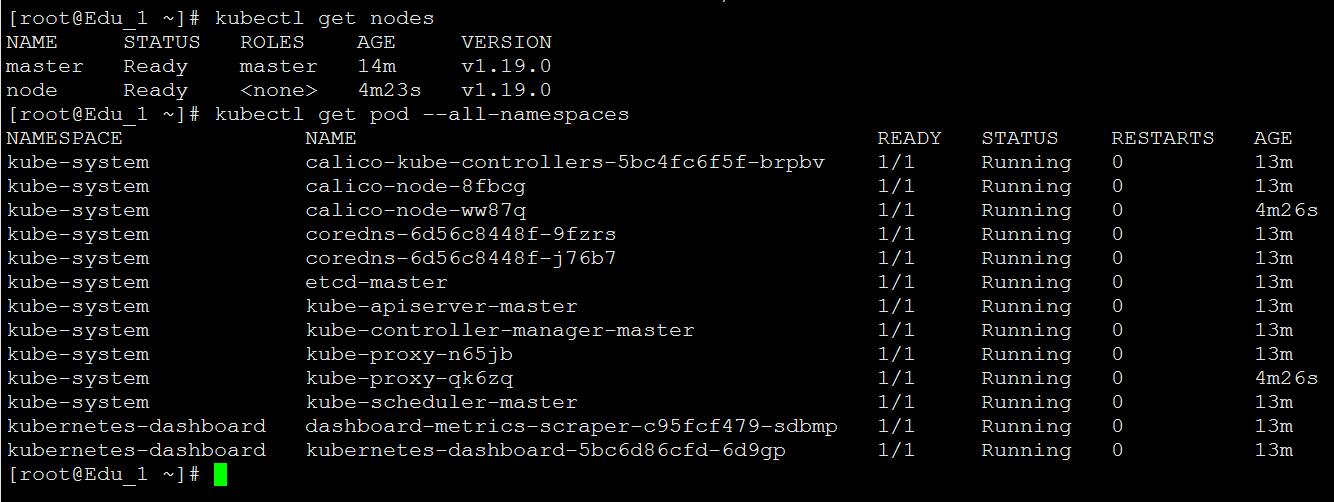Select the kubernetes-dashboard-5bc6d86cfd-6d9gp pod name
The width and height of the screenshot is (1334, 502).
tap(545, 450)
